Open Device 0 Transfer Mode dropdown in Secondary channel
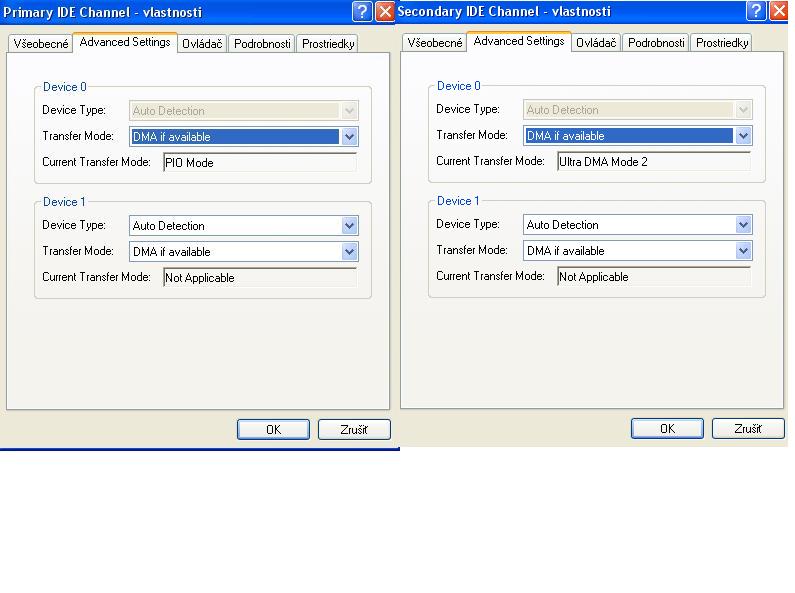The width and height of the screenshot is (795, 593). 743,136
